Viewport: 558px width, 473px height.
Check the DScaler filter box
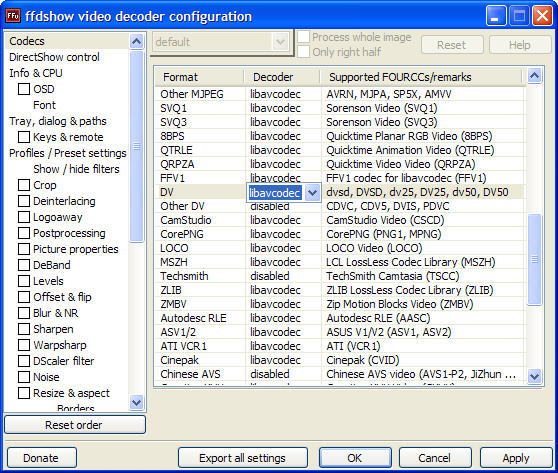pos(24,361)
